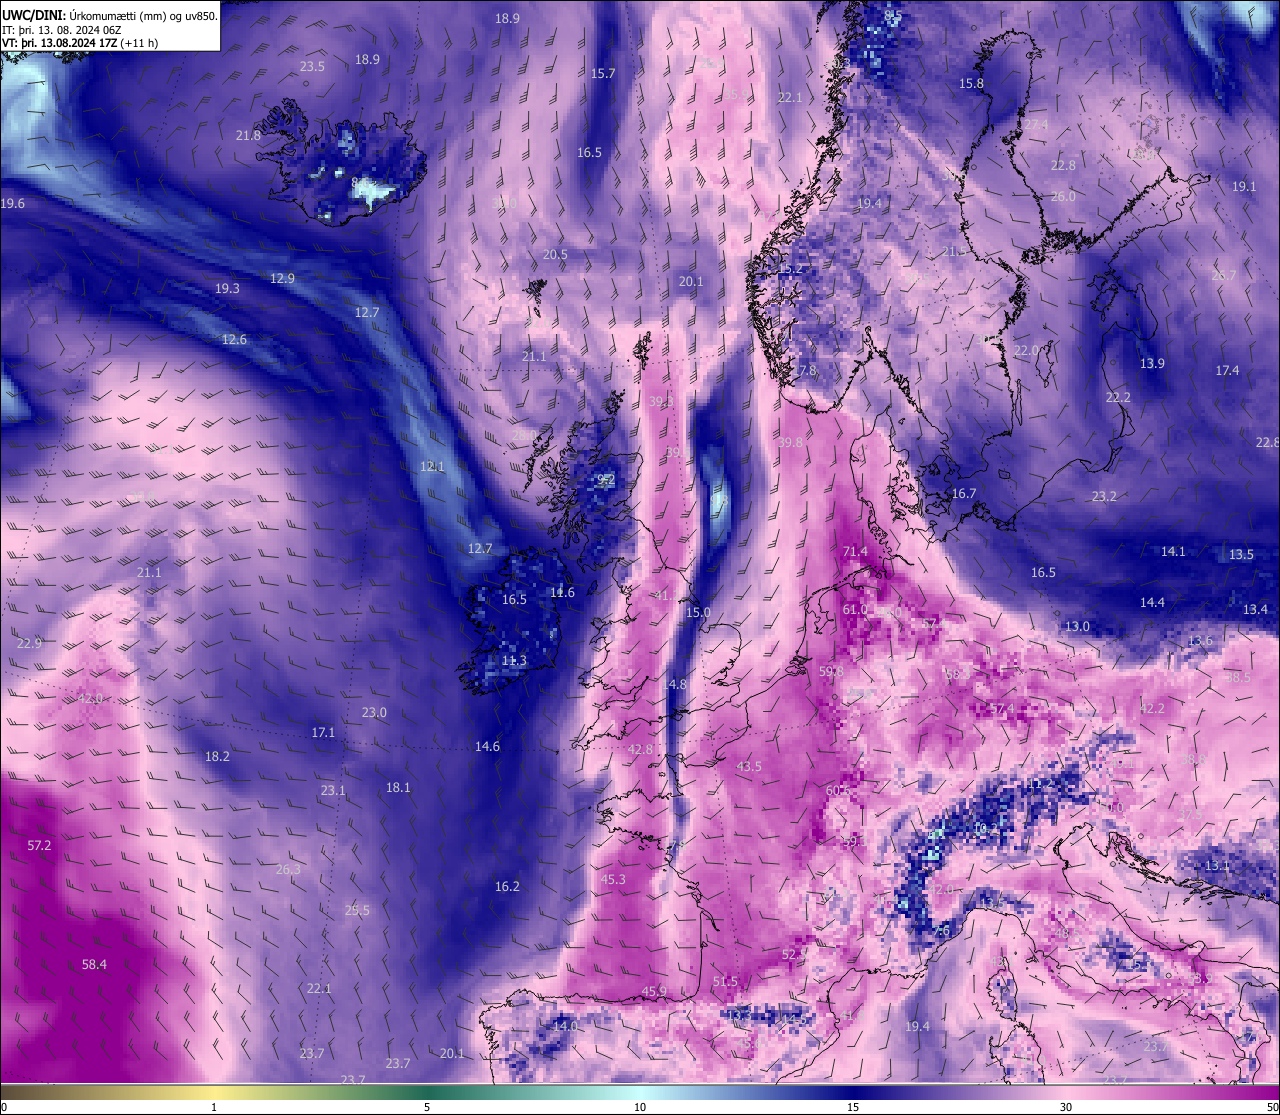Viewport: 1280px width, 1115px height.
Task: Click the value 12.1 on the map
Action: pyautogui.click(x=432, y=466)
